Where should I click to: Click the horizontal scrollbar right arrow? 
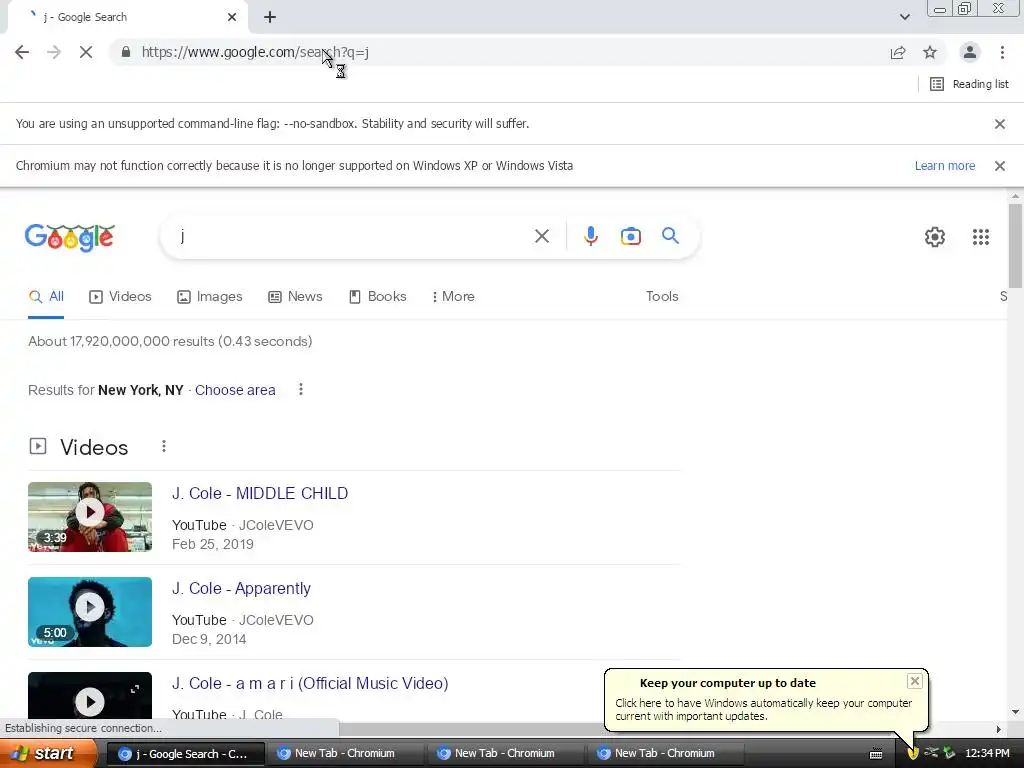click(x=999, y=729)
